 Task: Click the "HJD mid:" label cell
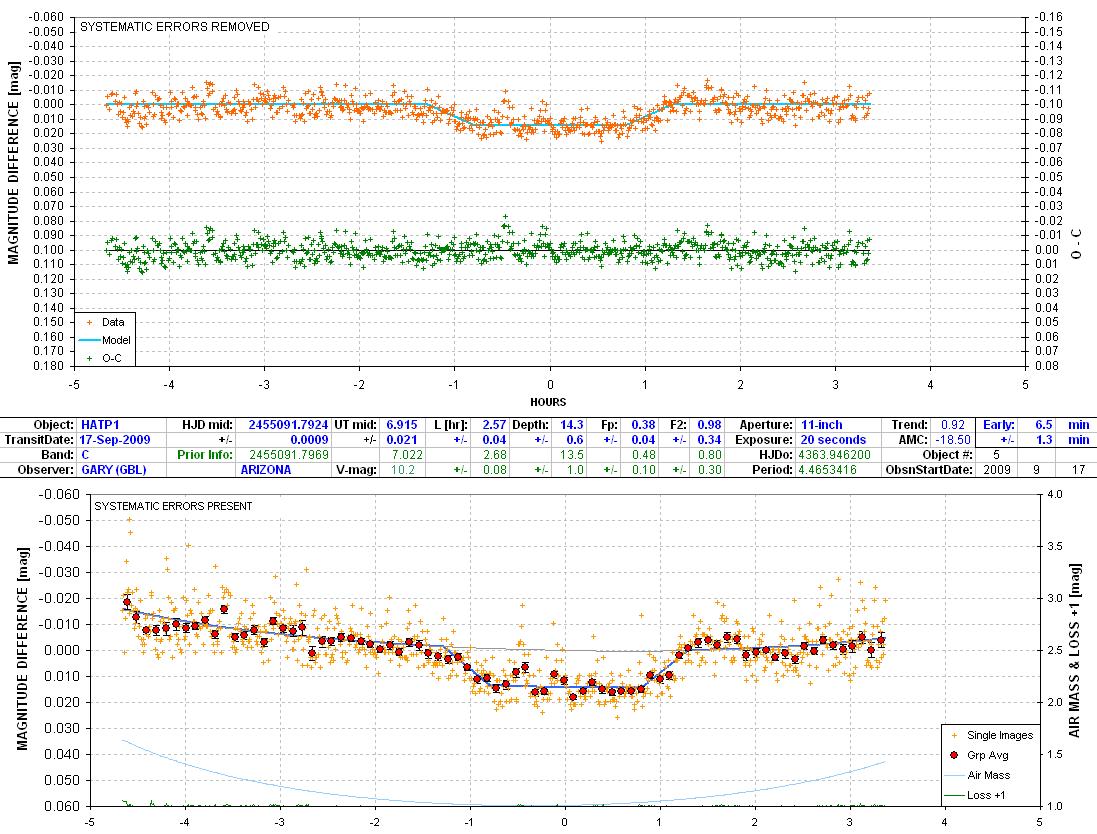coord(207,425)
